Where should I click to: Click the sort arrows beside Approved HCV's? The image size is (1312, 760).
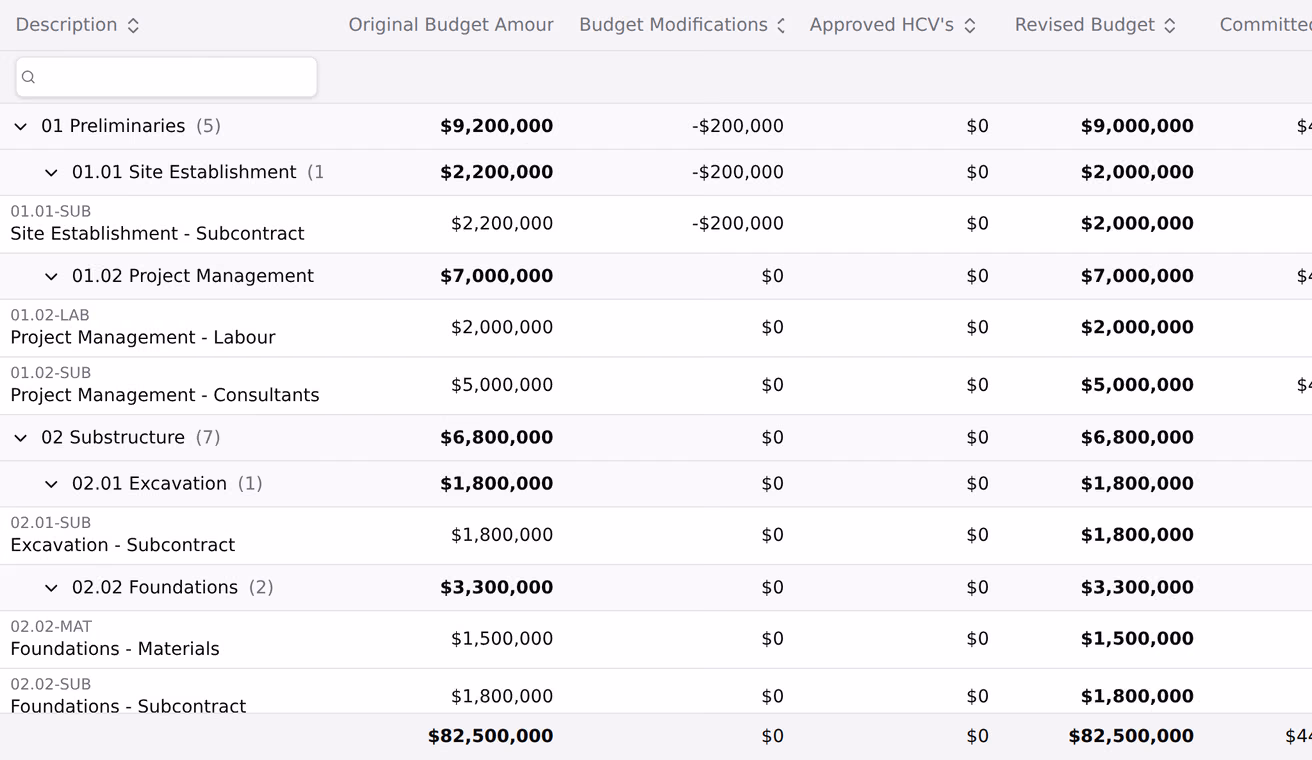coord(970,26)
